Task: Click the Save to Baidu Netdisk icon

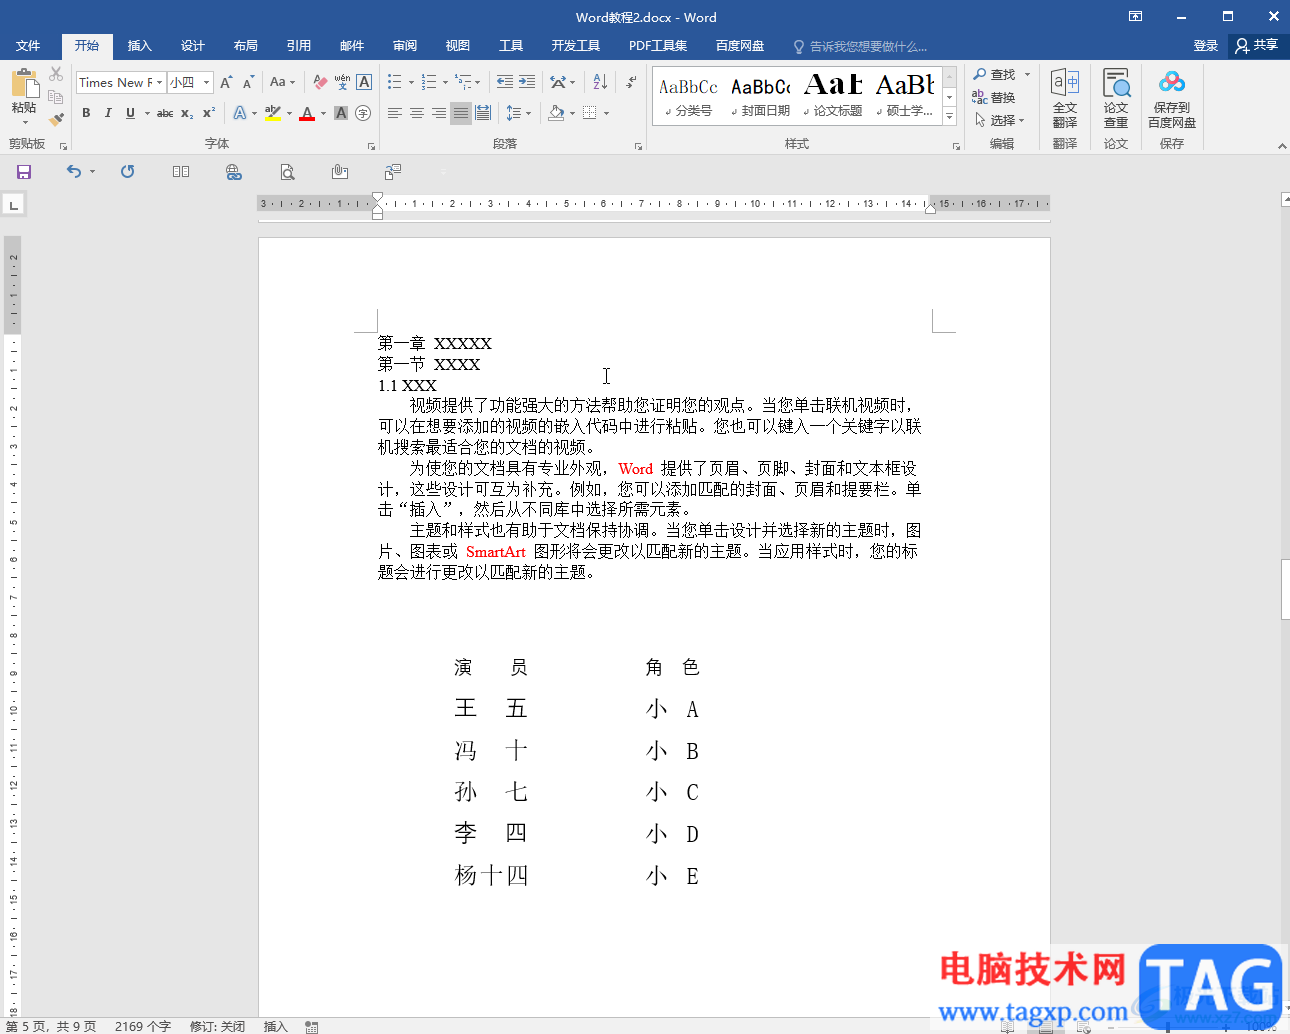Action: point(1172,99)
